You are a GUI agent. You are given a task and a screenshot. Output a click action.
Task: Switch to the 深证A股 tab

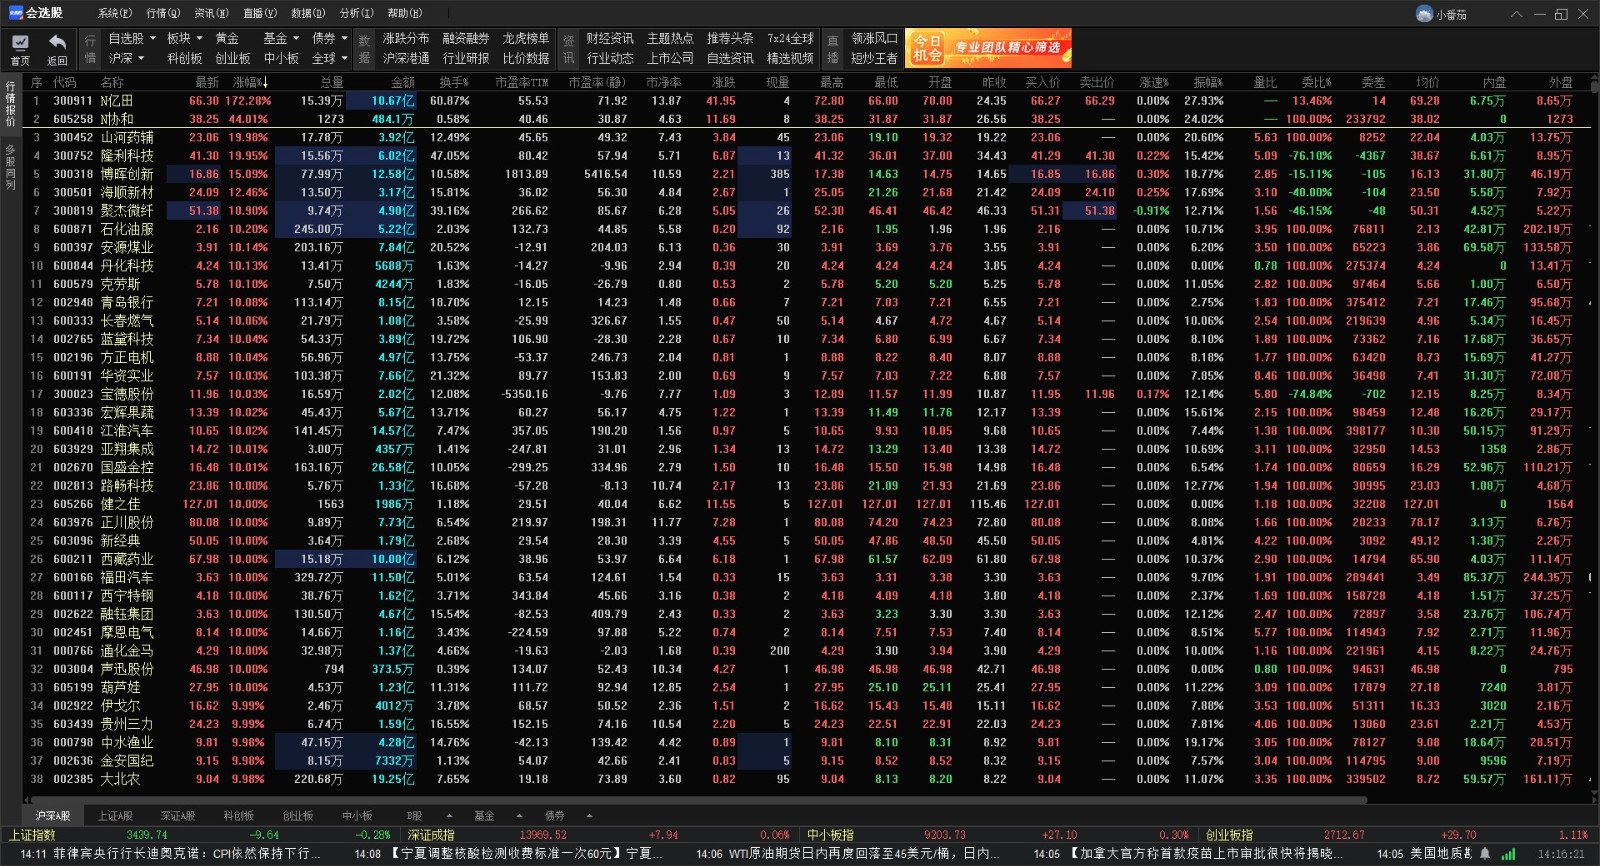click(177, 815)
